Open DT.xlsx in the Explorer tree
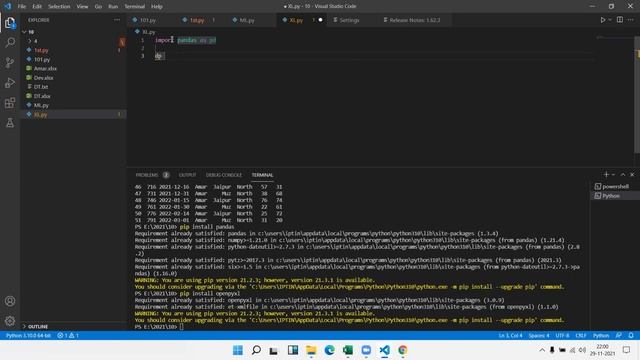Image resolution: width=640 pixels, height=360 pixels. coord(73,96)
